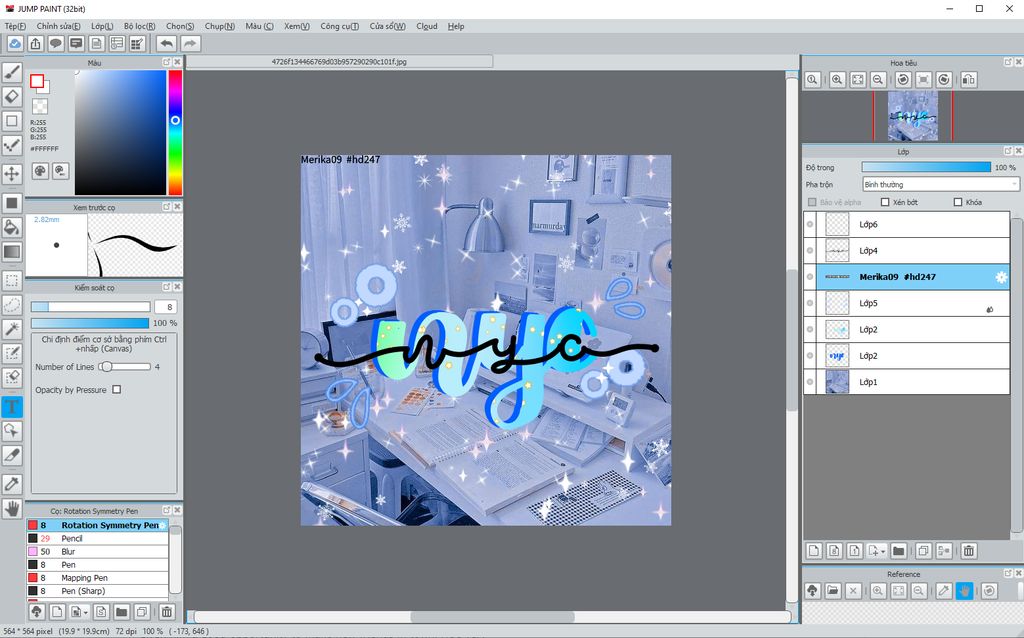Viewport: 1024px width, 638px height.
Task: Choose the Magic Wand selection tool
Action: pos(12,329)
